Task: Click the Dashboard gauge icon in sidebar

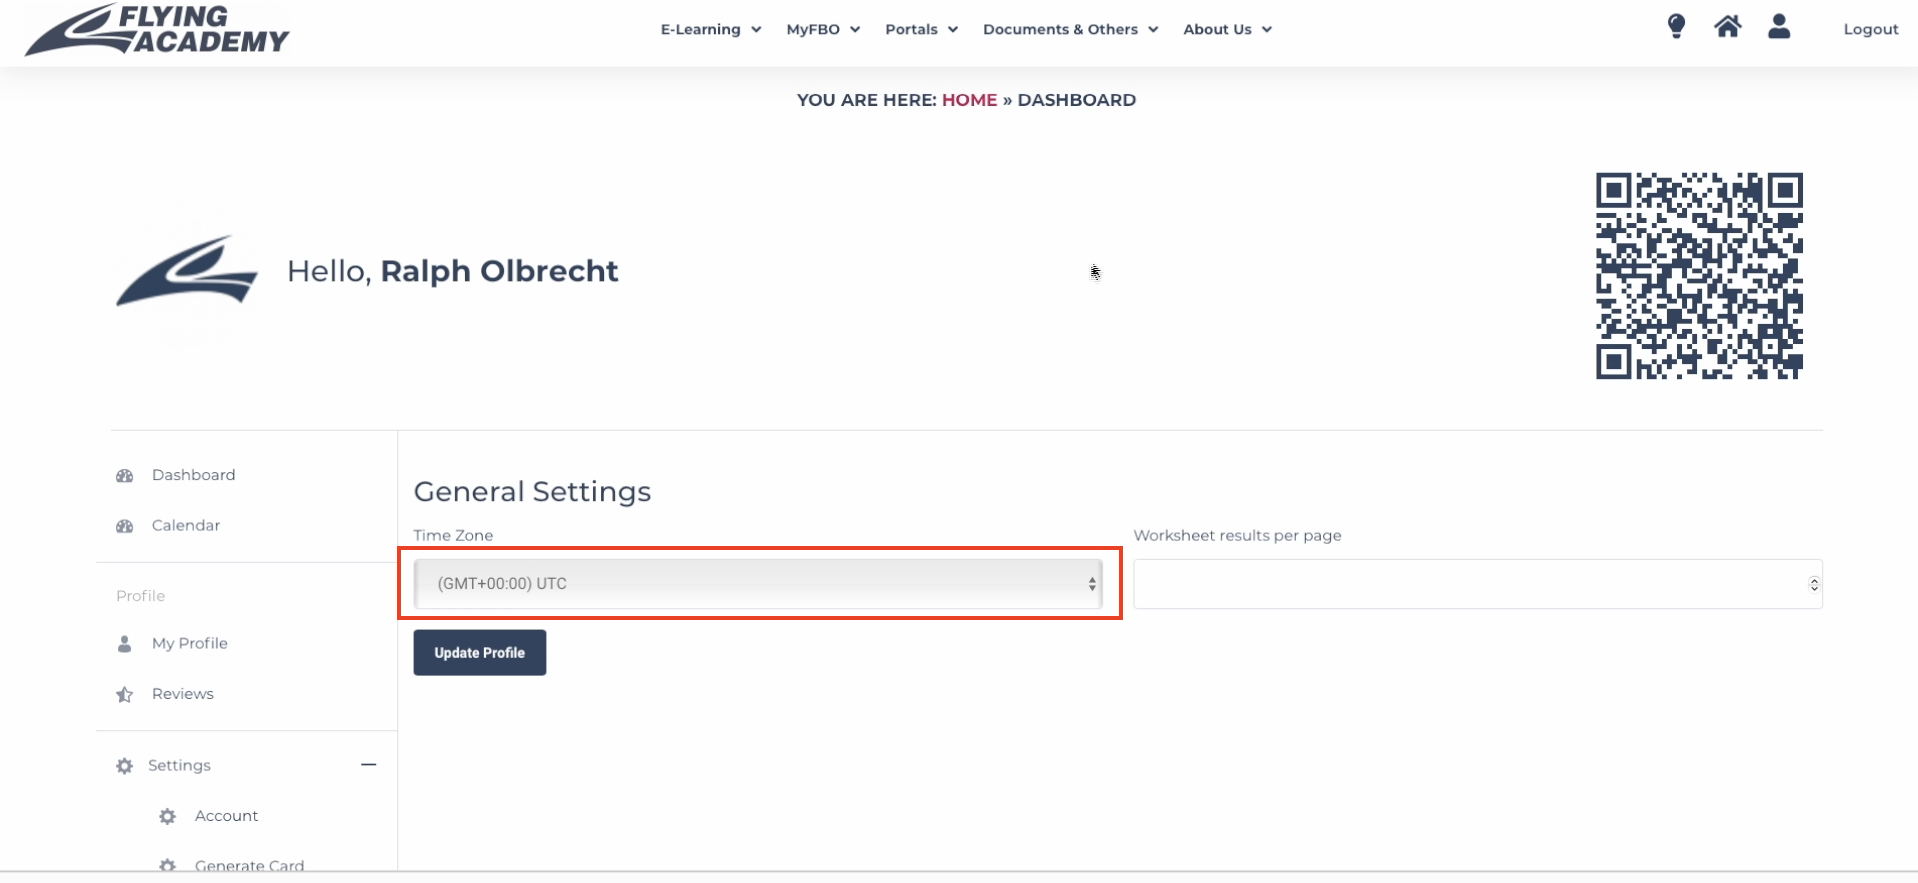Action: 125,476
